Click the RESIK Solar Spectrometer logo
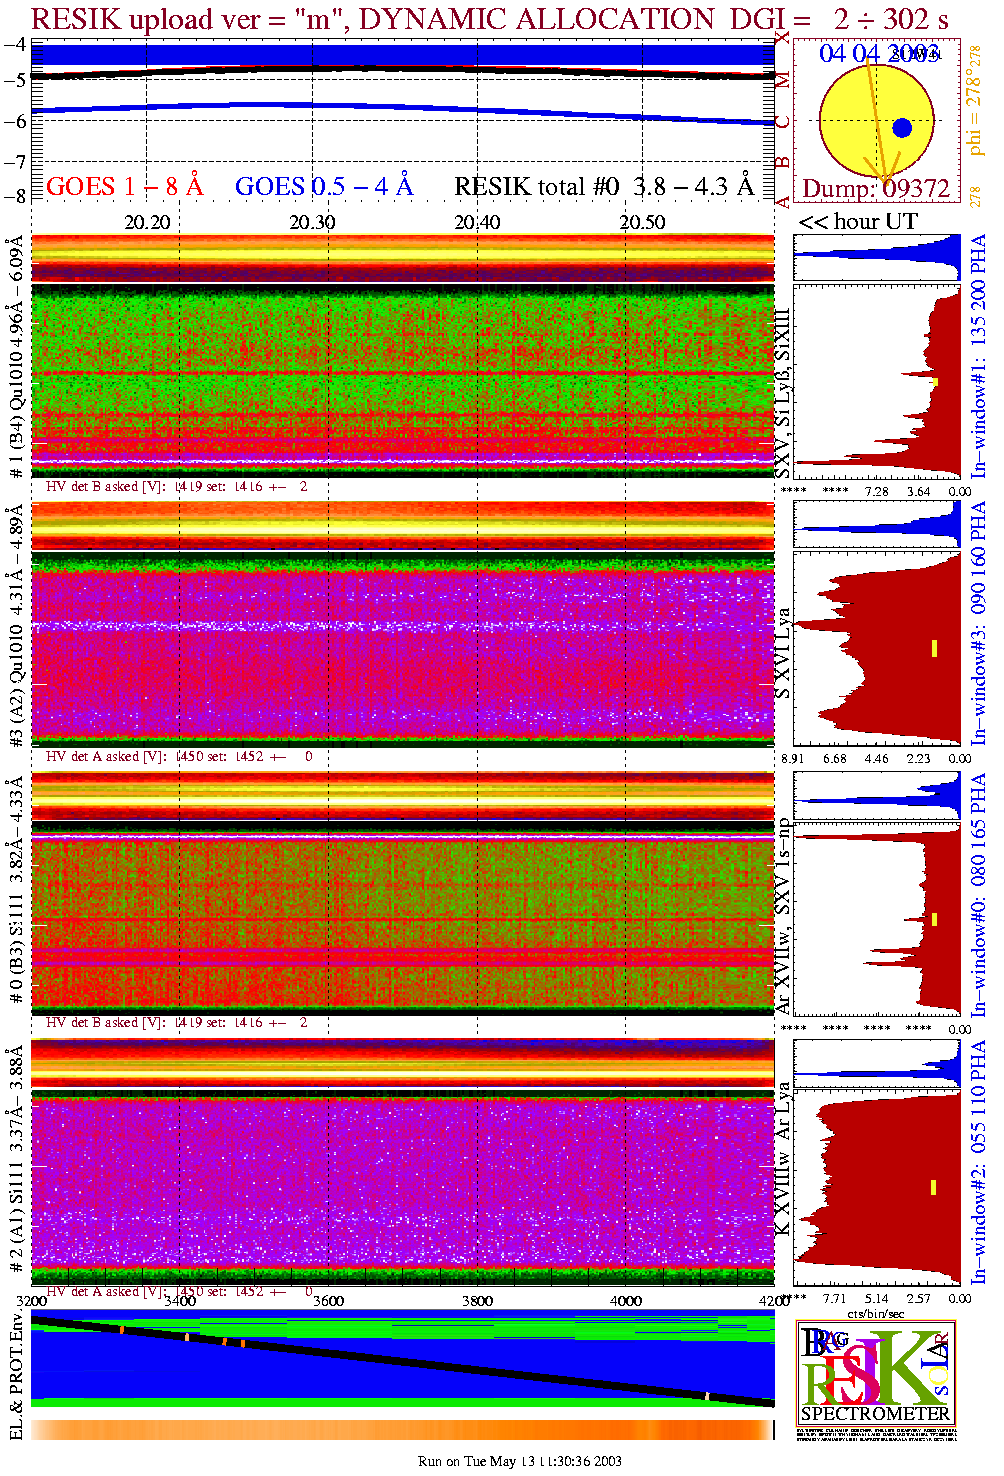This screenshot has height=1476, width=1004. [x=876, y=1372]
